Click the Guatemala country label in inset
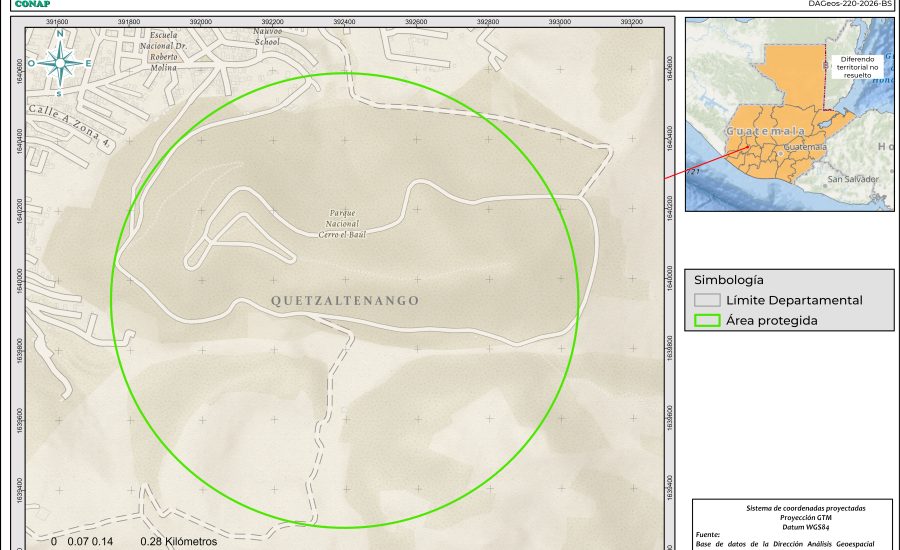Viewport: 900px width, 550px height. pyautogui.click(x=765, y=132)
